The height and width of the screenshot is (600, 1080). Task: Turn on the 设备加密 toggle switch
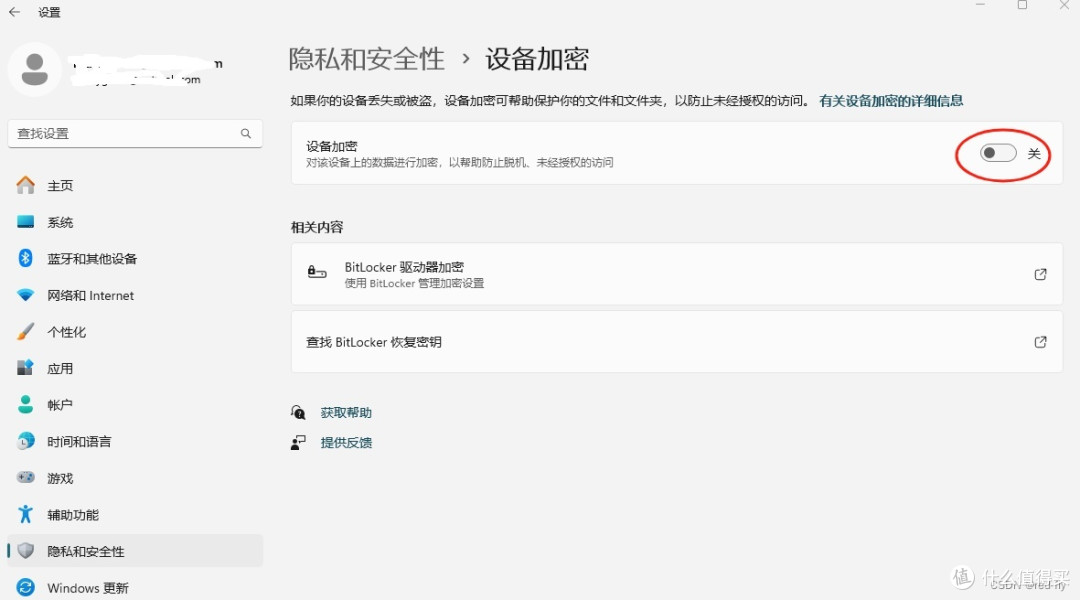click(998, 153)
